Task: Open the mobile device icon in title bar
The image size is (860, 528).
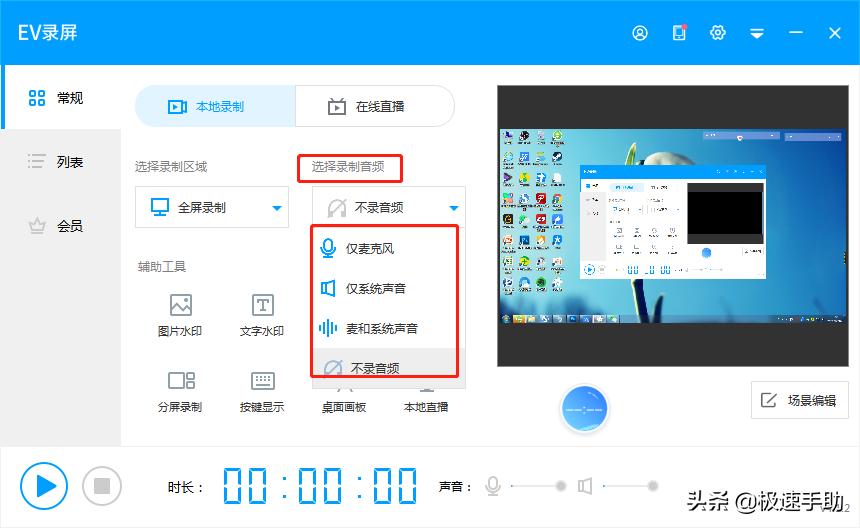Action: [x=679, y=33]
